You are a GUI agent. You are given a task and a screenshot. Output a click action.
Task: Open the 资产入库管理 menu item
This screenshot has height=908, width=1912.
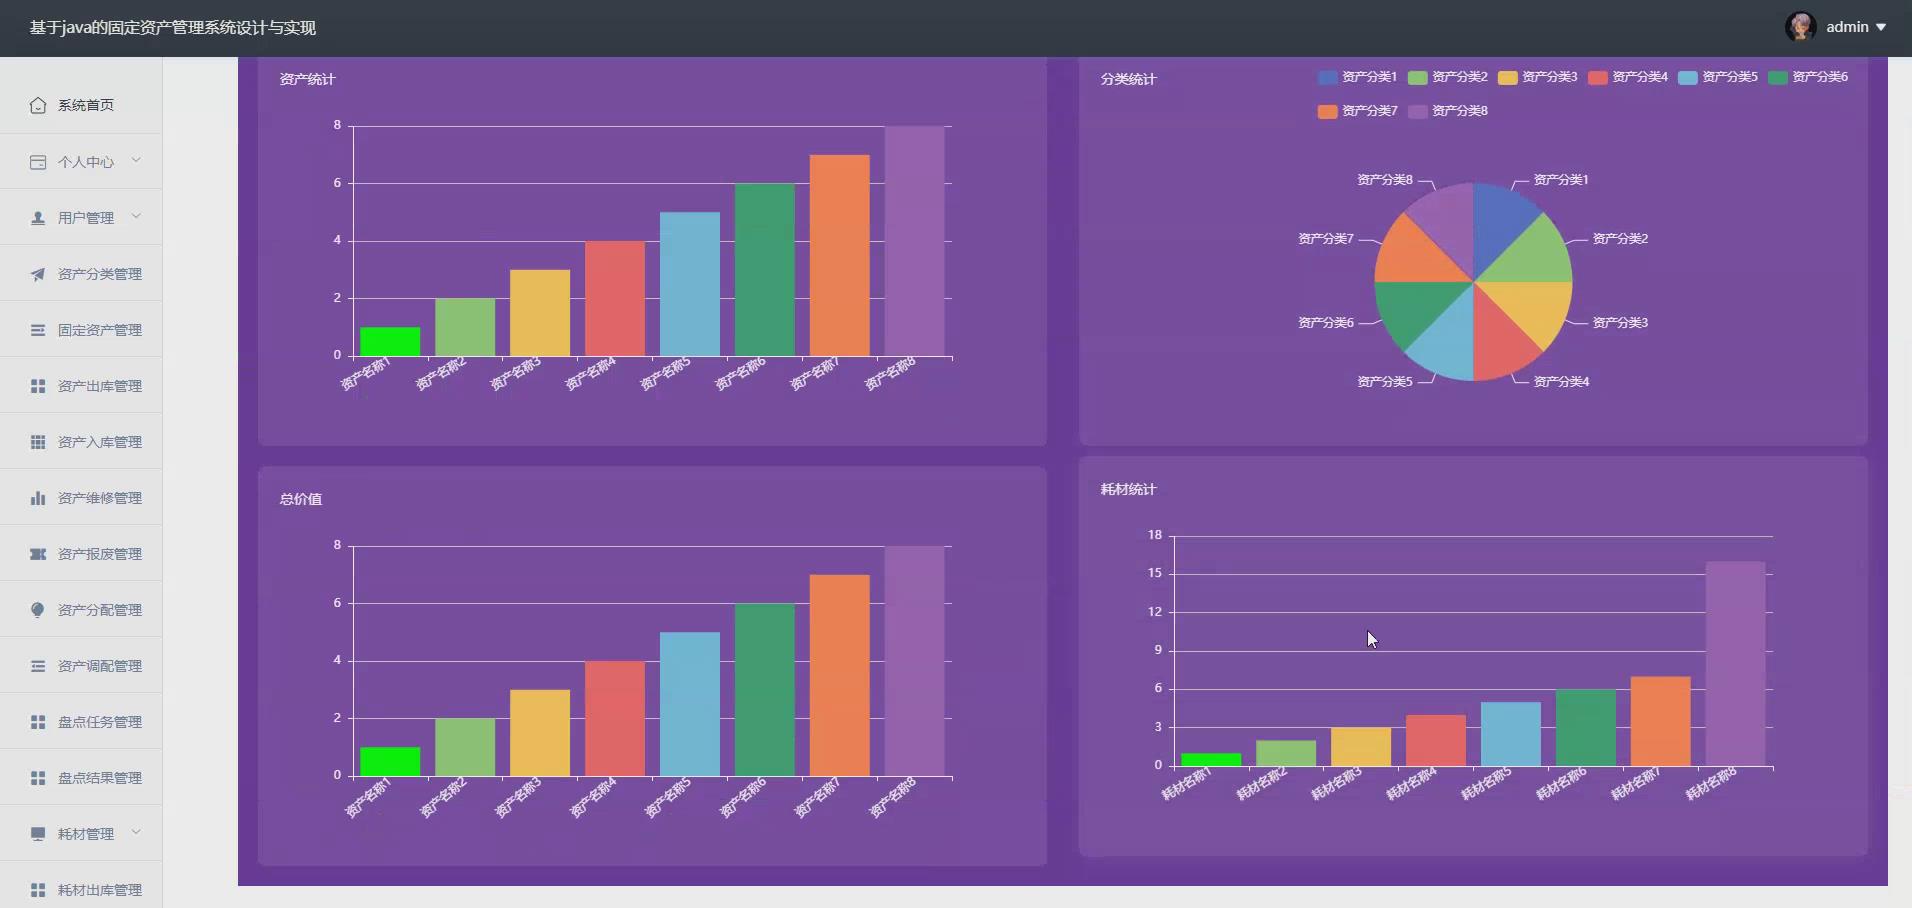(81, 442)
